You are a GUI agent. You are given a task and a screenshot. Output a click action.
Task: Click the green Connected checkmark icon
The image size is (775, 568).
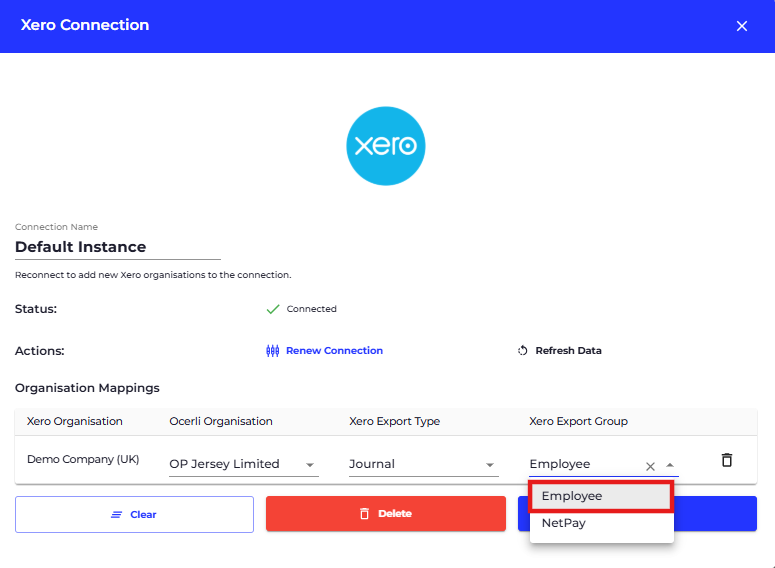click(273, 309)
